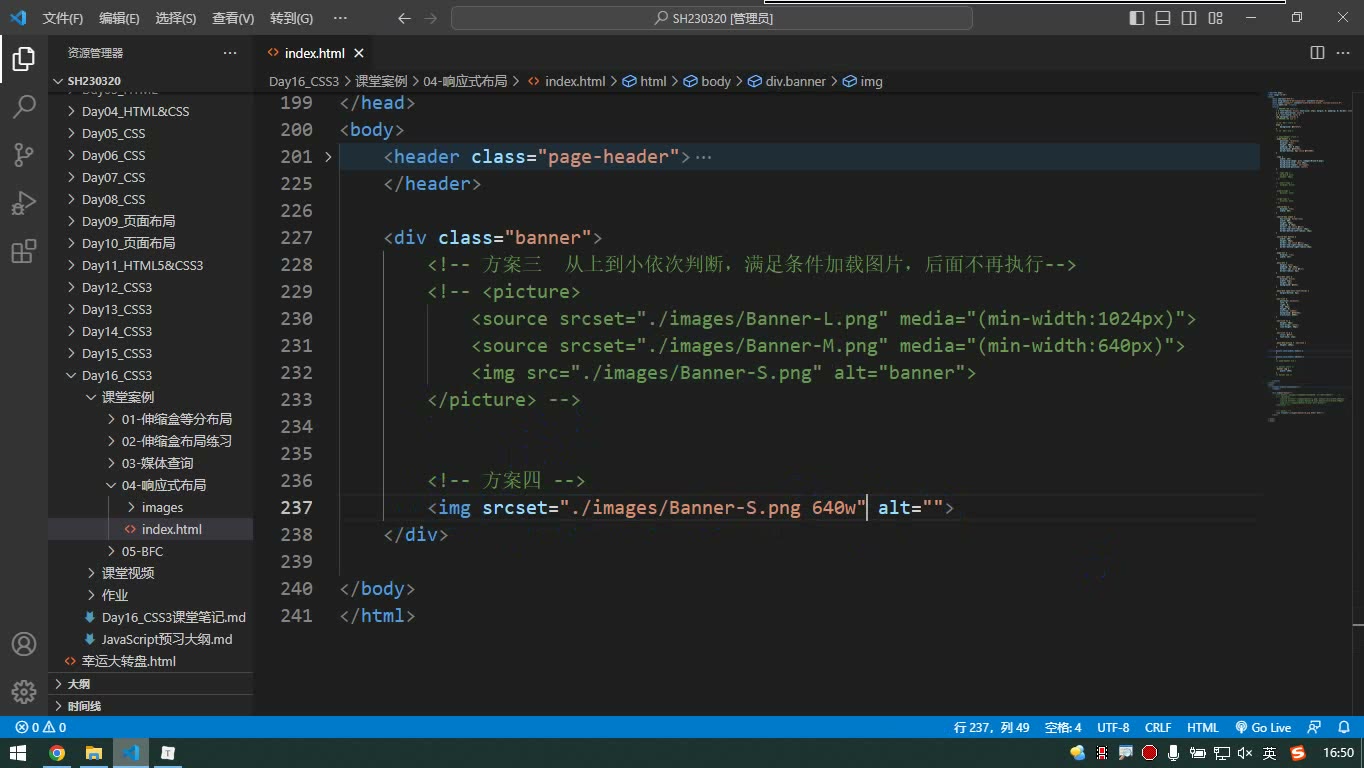Screen dimensions: 1364x768
Task: Open the Manage gear icon
Action: pos(24,692)
